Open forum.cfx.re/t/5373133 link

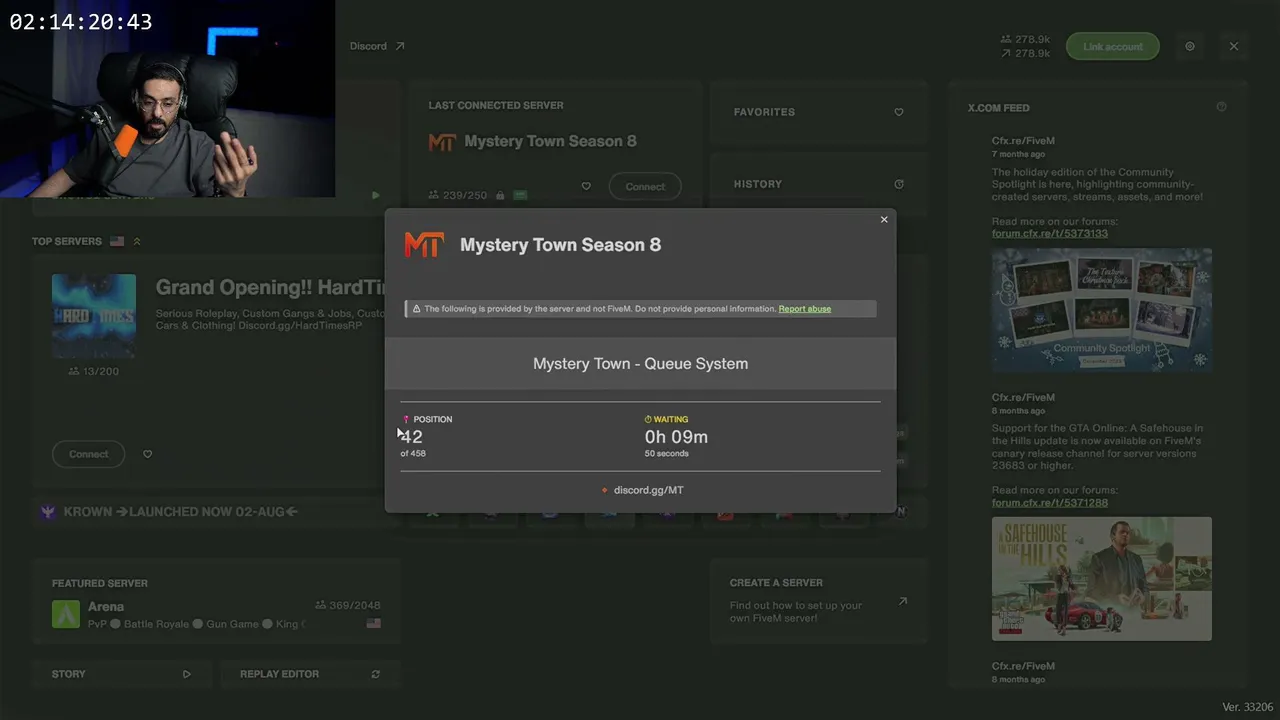[1050, 234]
